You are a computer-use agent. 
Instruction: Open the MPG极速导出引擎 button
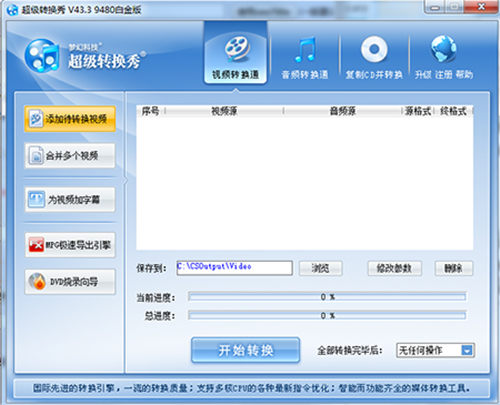click(70, 245)
